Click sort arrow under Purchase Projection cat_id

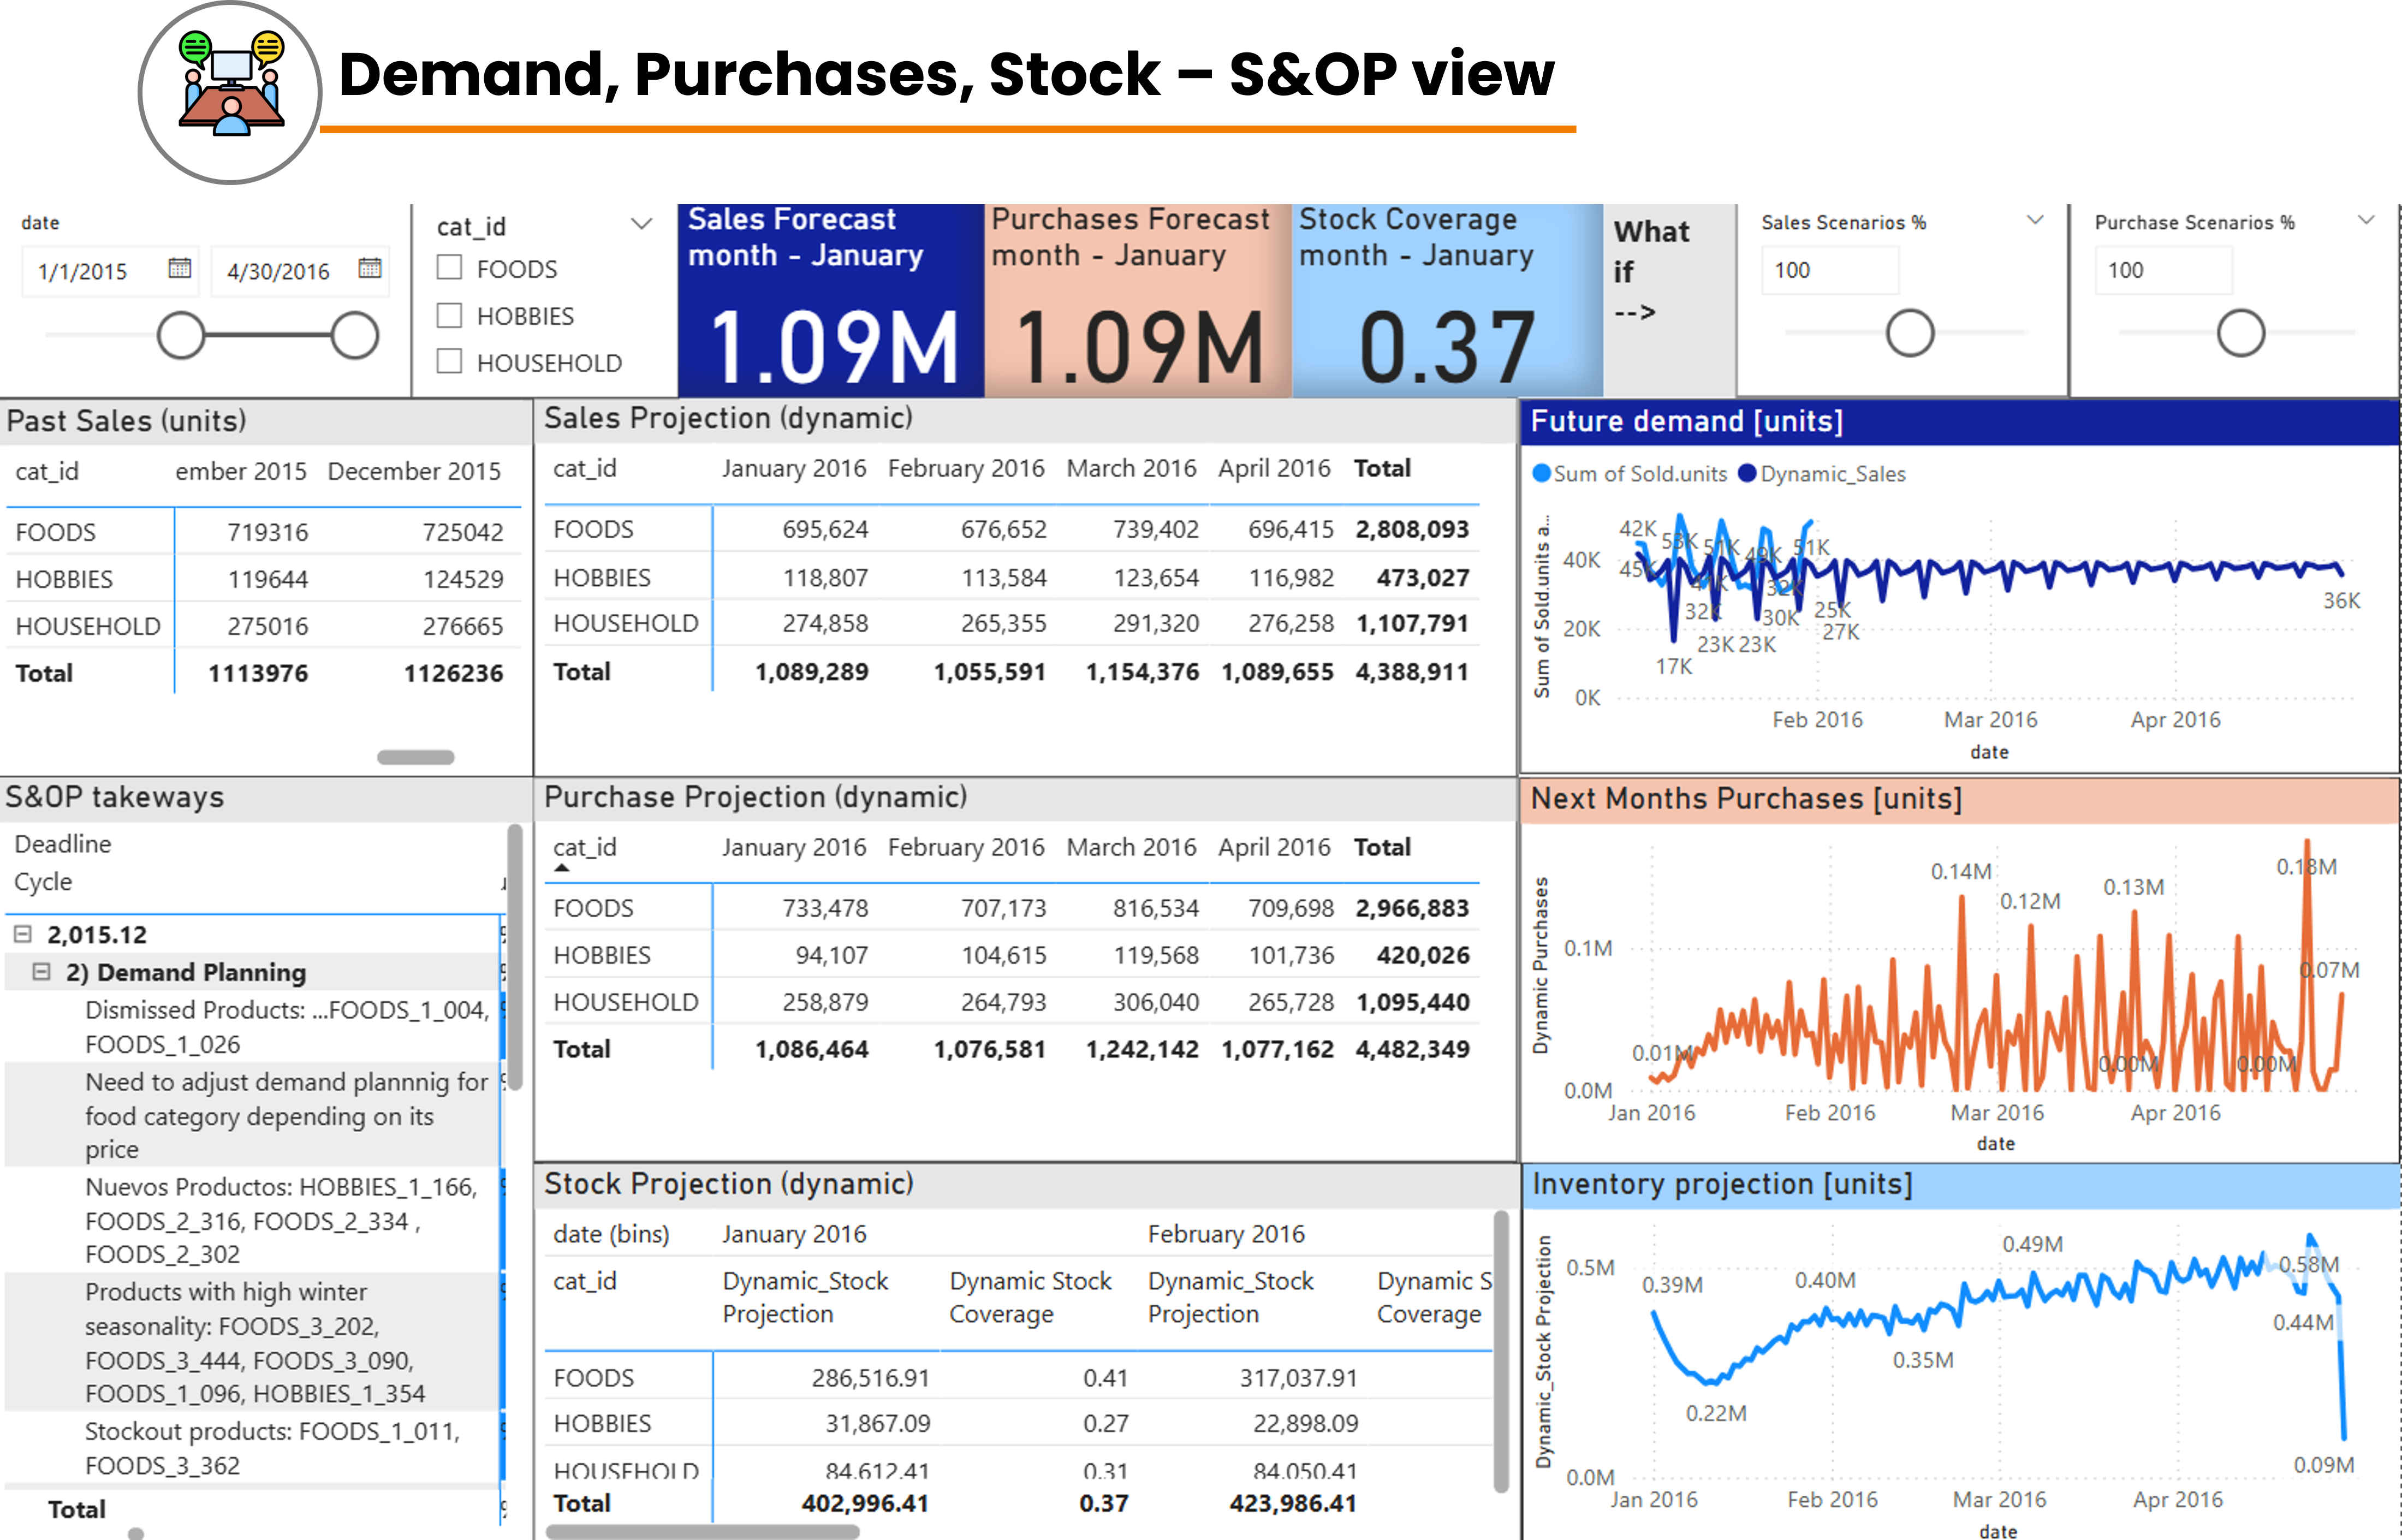coord(562,868)
